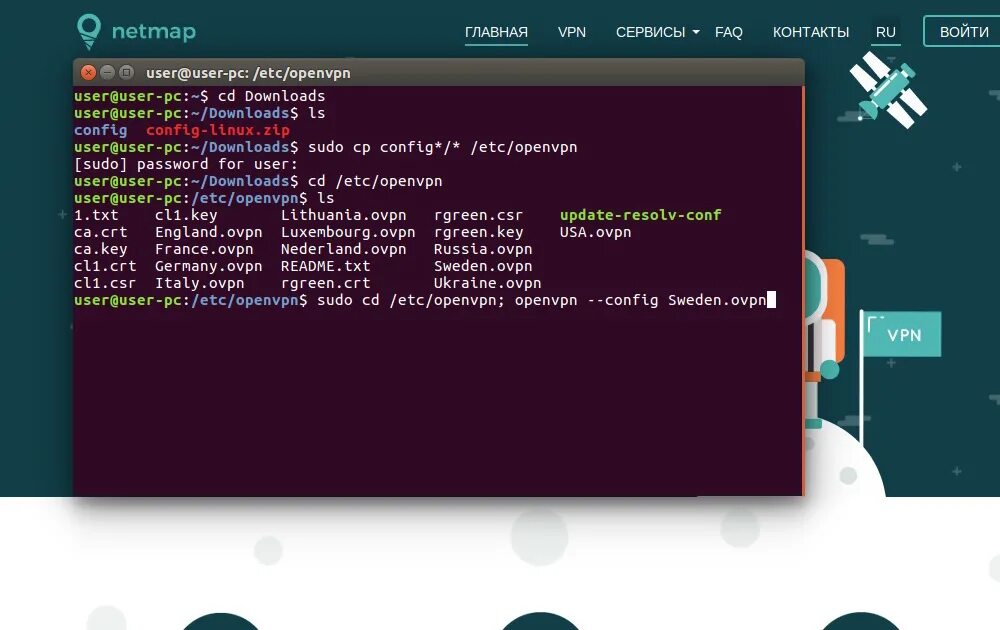Click Germany.ovpn in the listing
The image size is (1000, 630).
pos(209,266)
